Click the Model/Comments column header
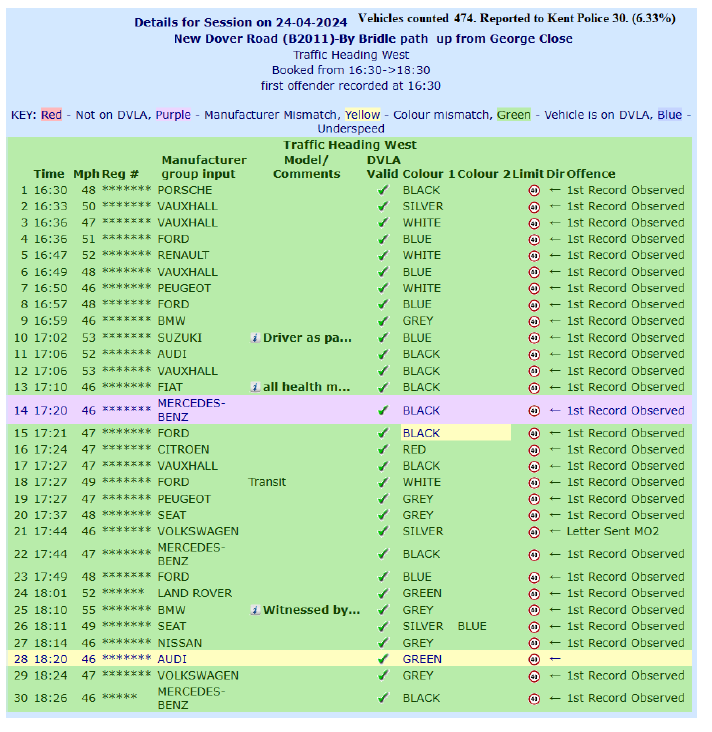The width and height of the screenshot is (712, 732). [x=306, y=167]
